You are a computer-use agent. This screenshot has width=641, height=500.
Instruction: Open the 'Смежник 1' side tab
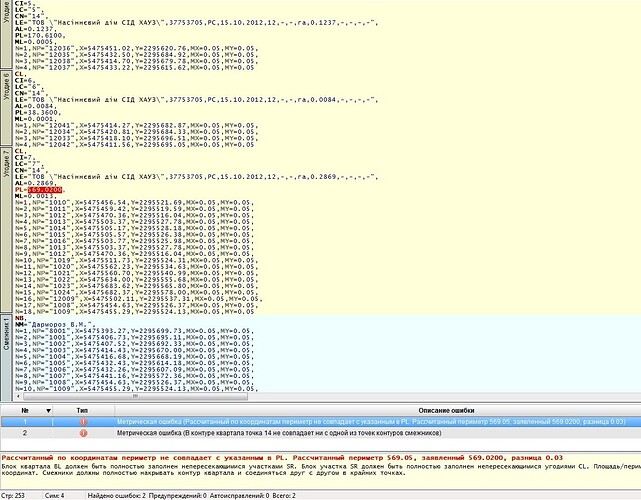6,358
